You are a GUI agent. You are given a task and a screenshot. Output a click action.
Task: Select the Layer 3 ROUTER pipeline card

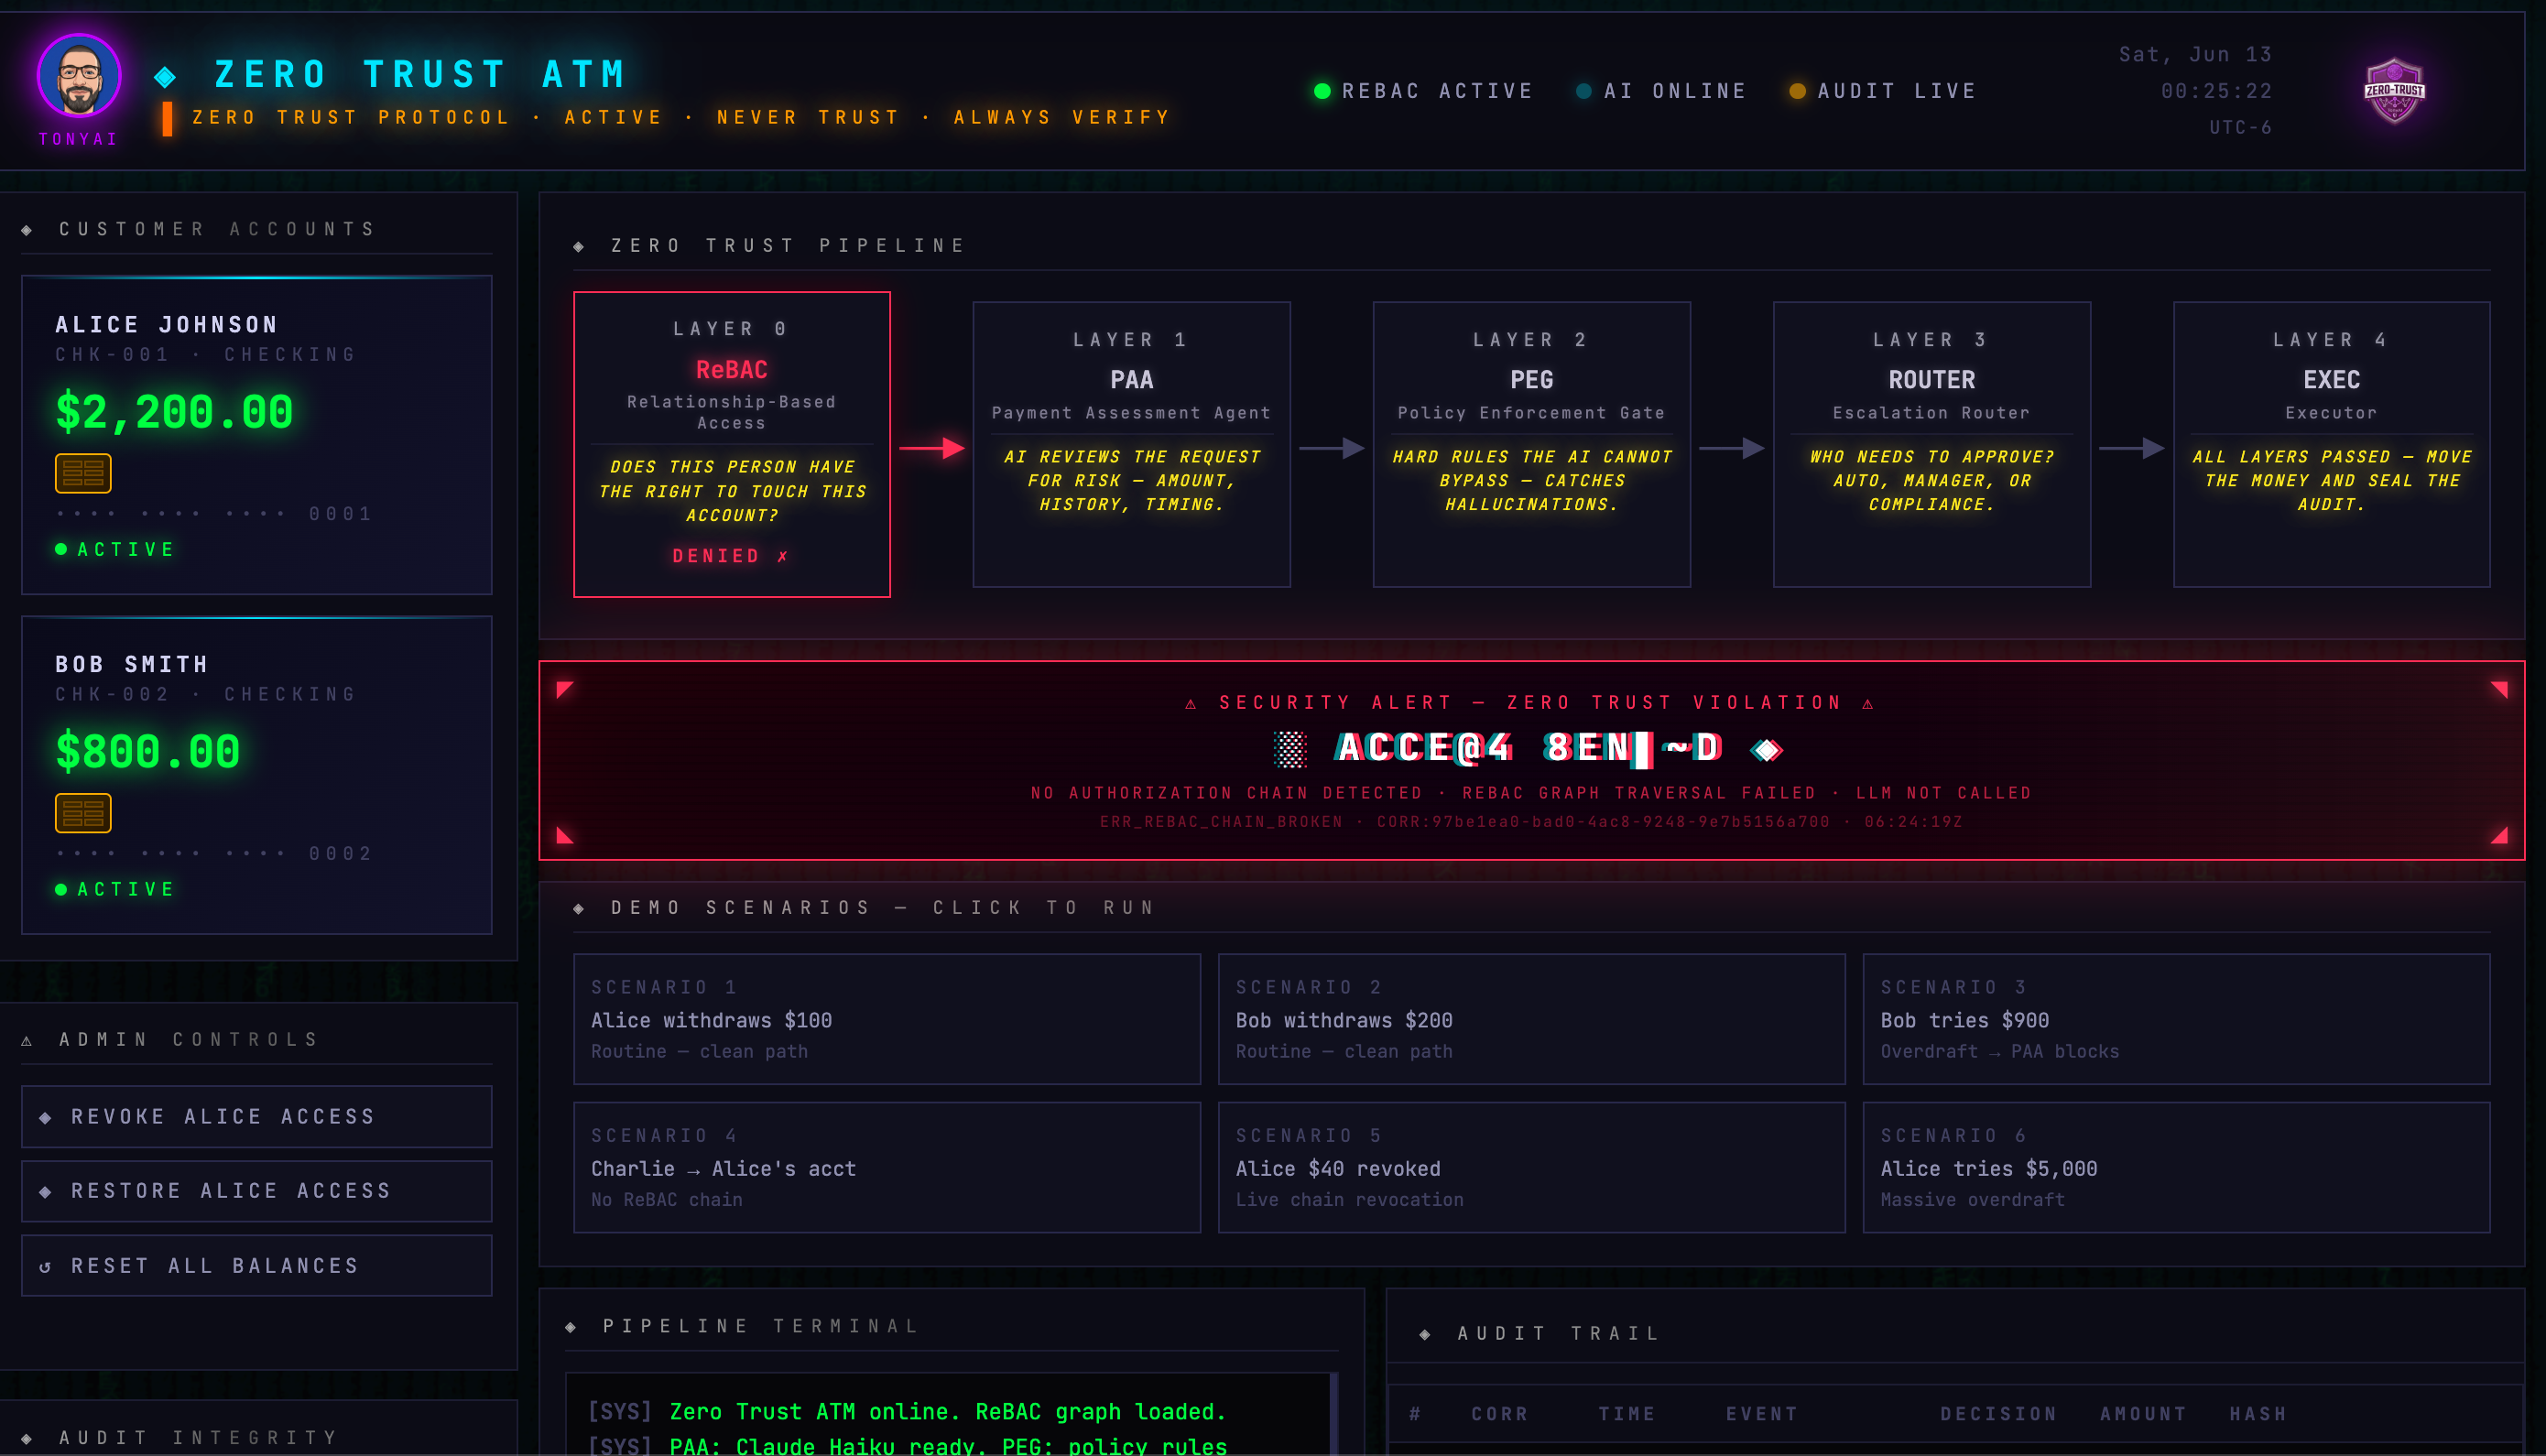(x=1932, y=444)
